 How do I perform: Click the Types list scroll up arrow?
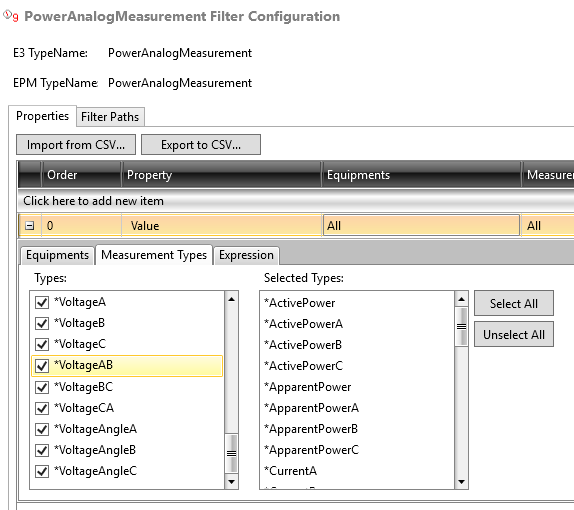[x=231, y=299]
